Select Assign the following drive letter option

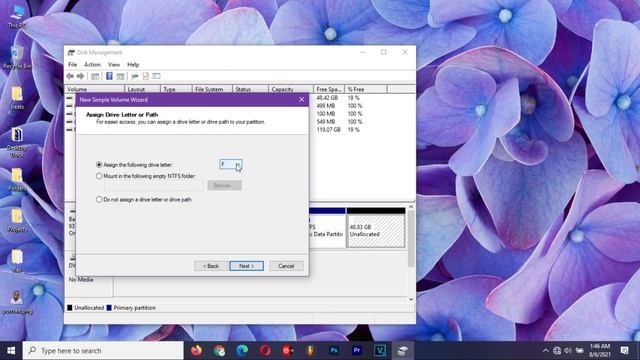[x=136, y=165]
